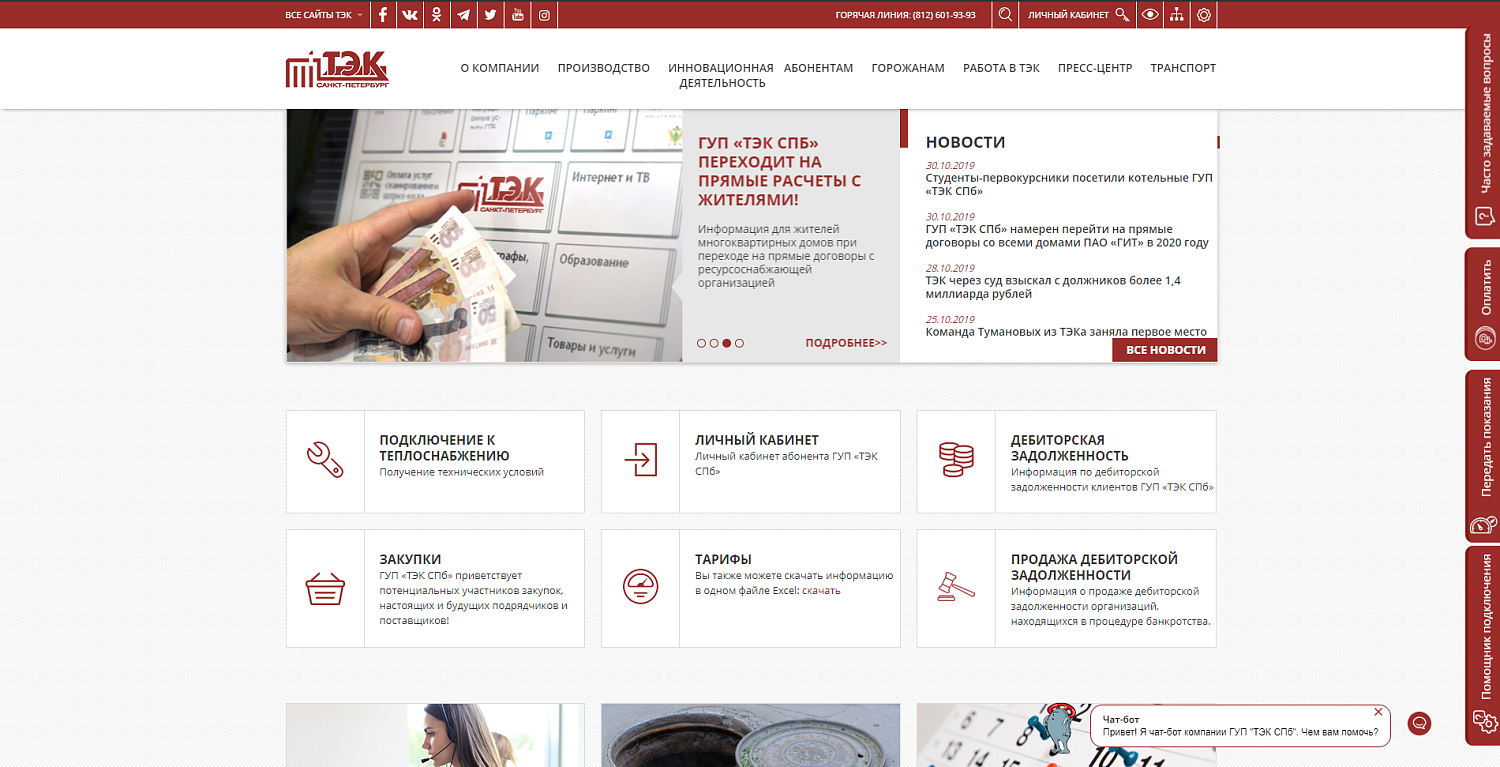
Task: Open the Абонентам menu
Action: (818, 68)
